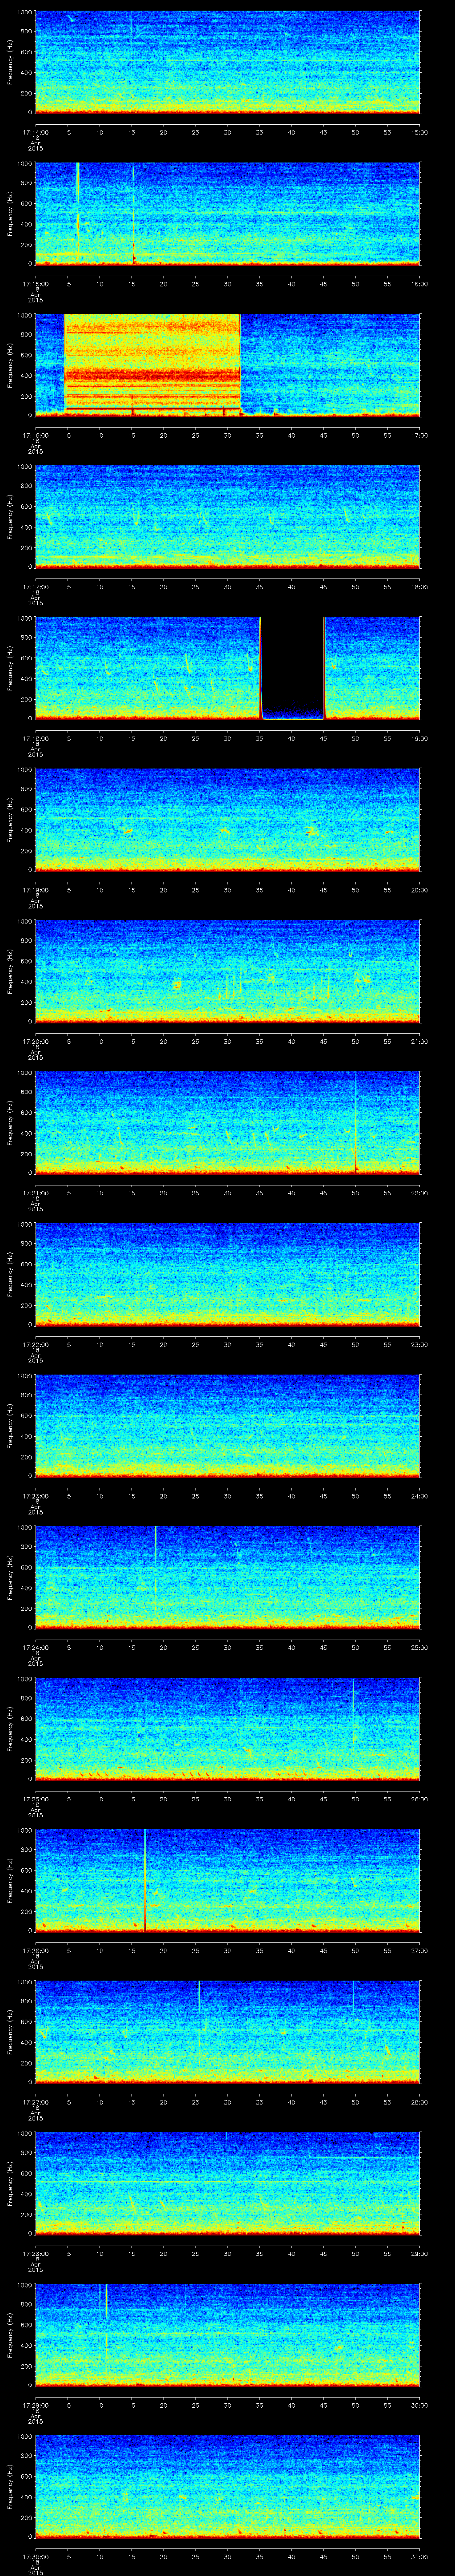455x2576 pixels.
Task: Click the 17:30:00 start time label
Action: click(35, 2556)
